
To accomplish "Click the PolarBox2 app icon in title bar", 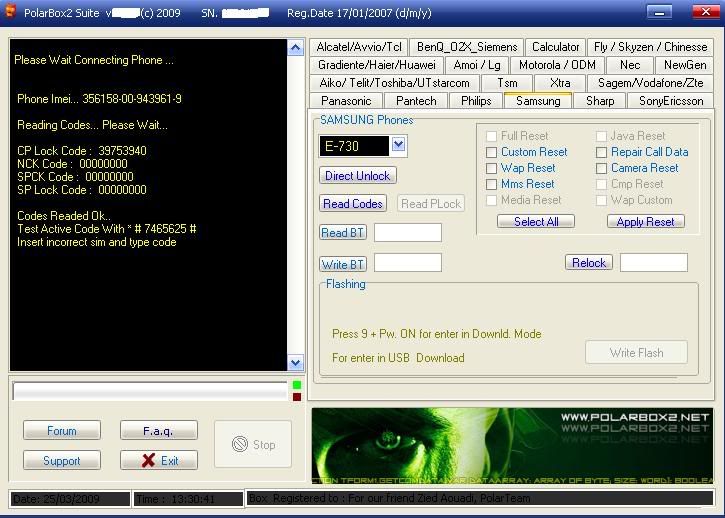I will 9,11.
